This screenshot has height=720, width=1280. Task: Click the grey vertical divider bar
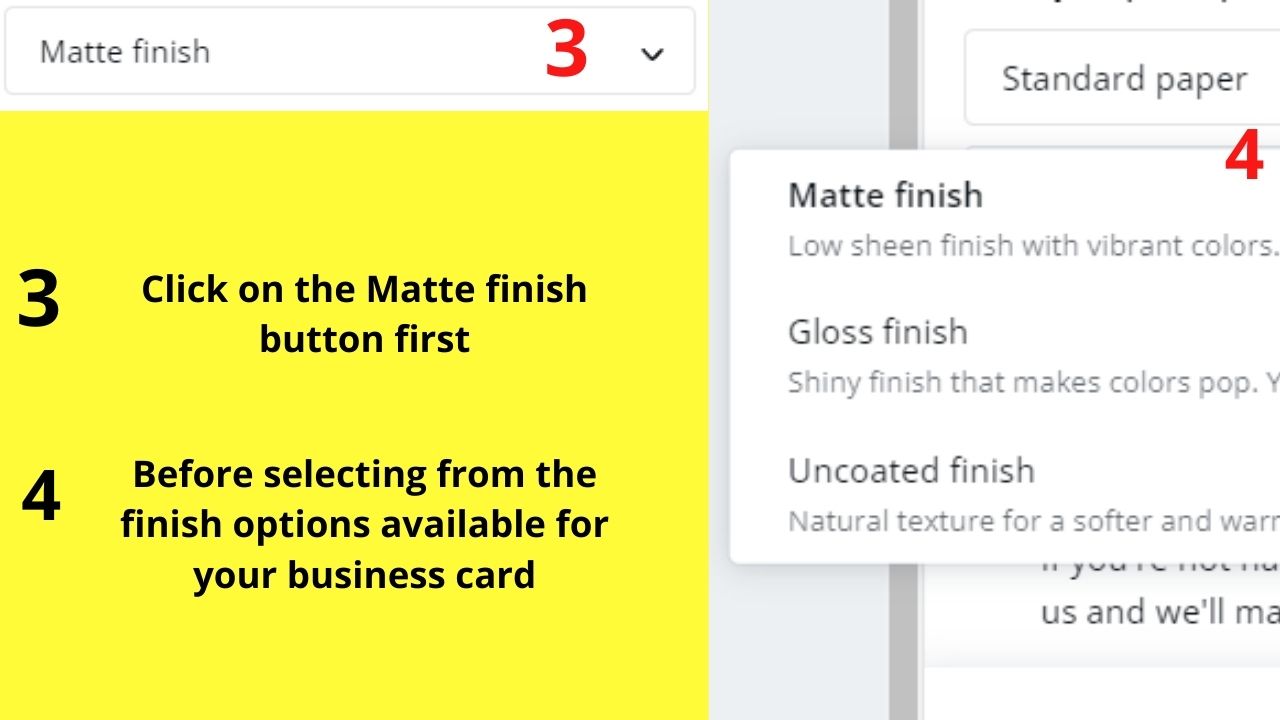[904, 360]
